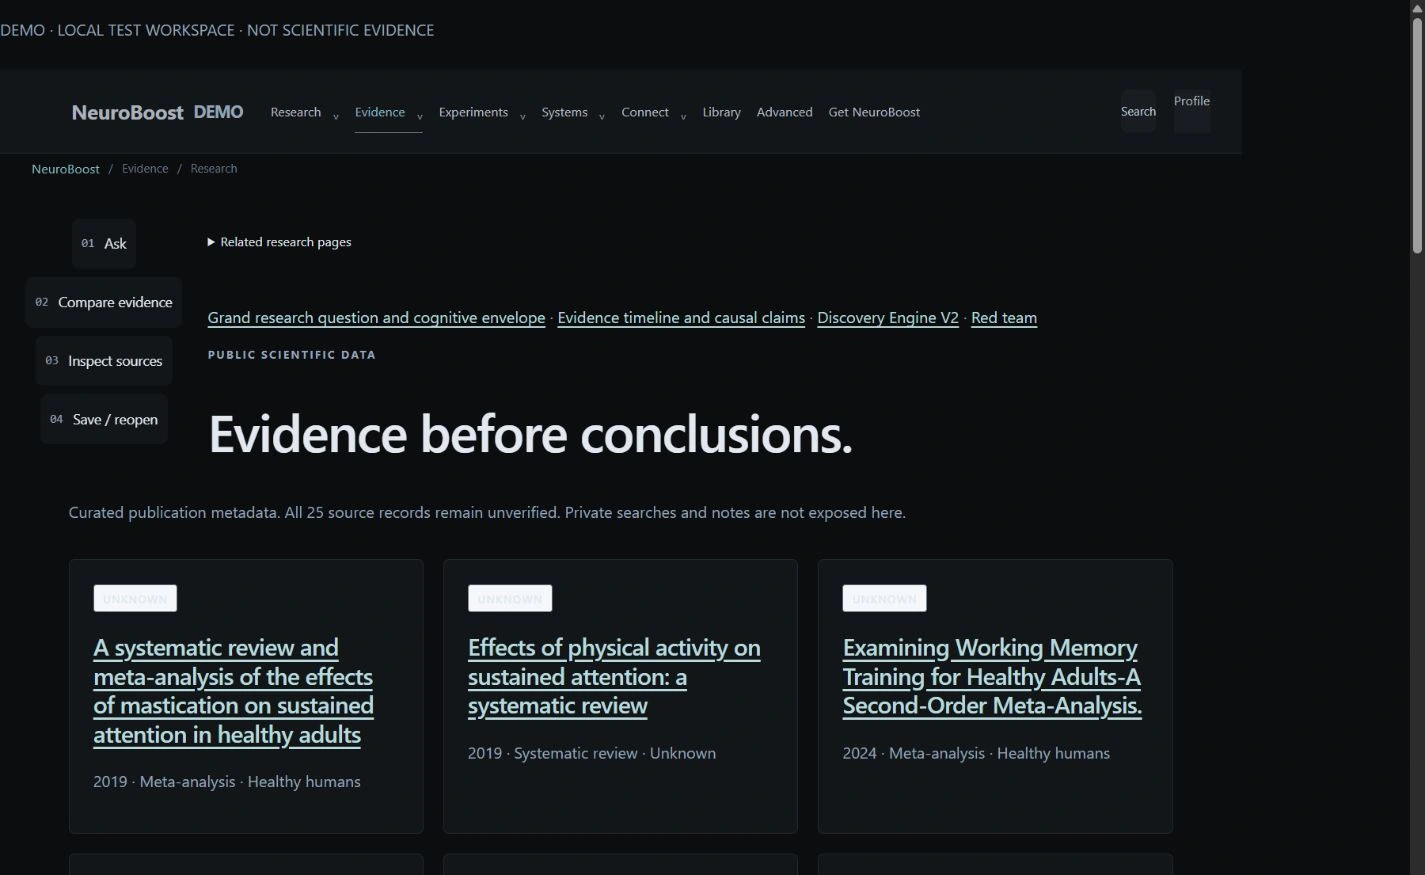This screenshot has width=1425, height=875.
Task: Select step 04 Save / reopen
Action: coord(104,420)
